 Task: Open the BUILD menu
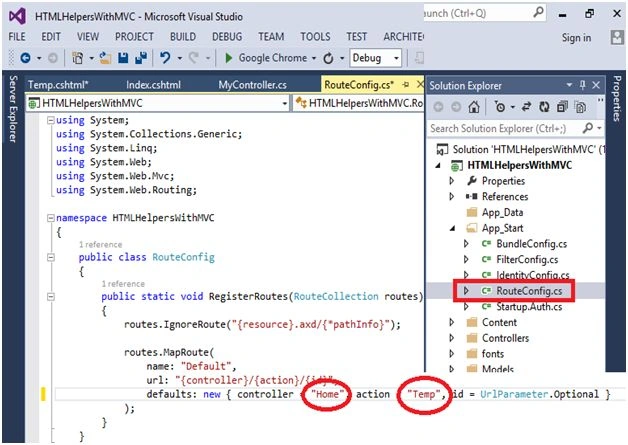[183, 37]
